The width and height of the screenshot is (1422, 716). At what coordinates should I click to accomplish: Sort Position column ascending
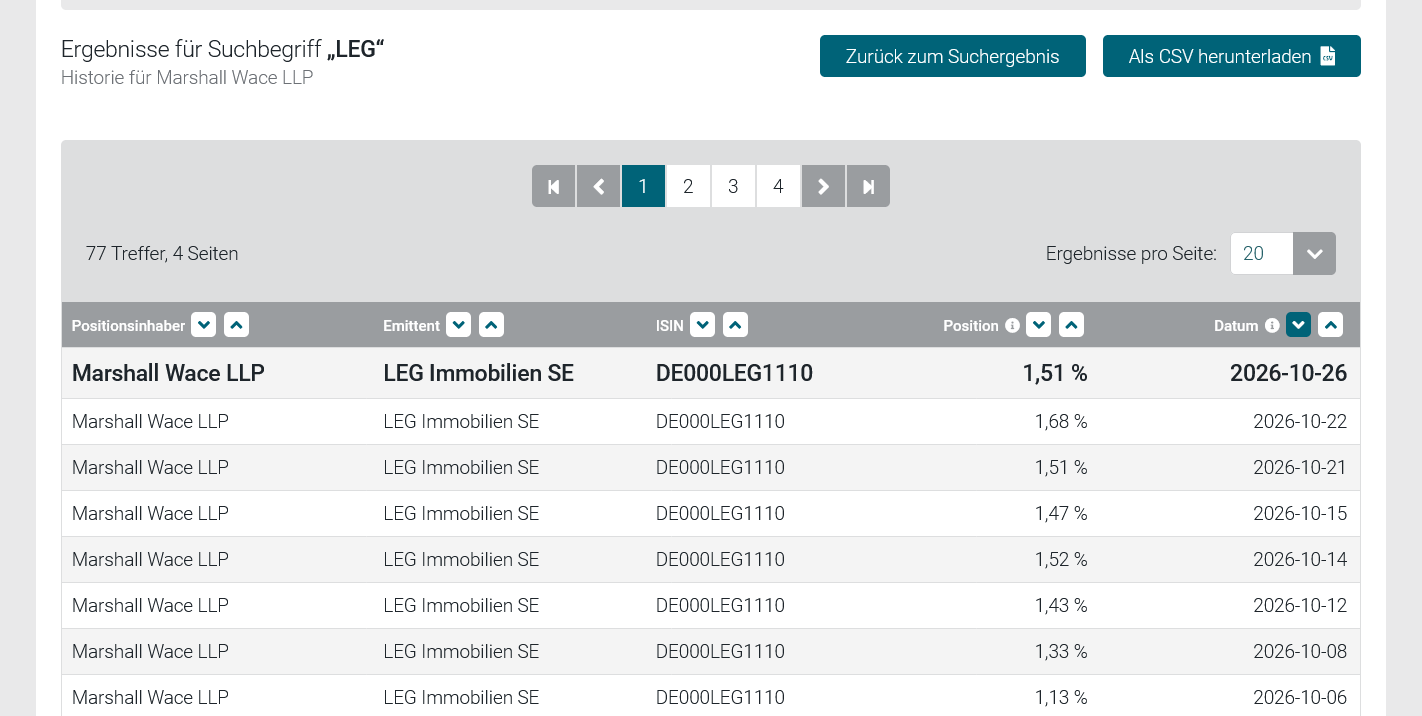pyautogui.click(x=1071, y=325)
